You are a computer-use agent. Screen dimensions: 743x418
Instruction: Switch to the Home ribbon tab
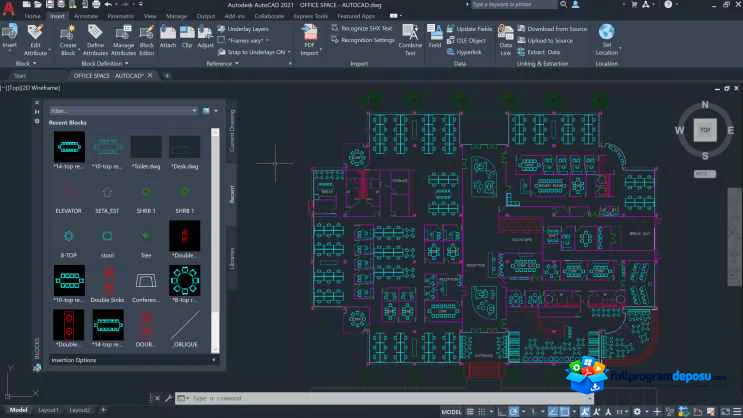pos(32,16)
